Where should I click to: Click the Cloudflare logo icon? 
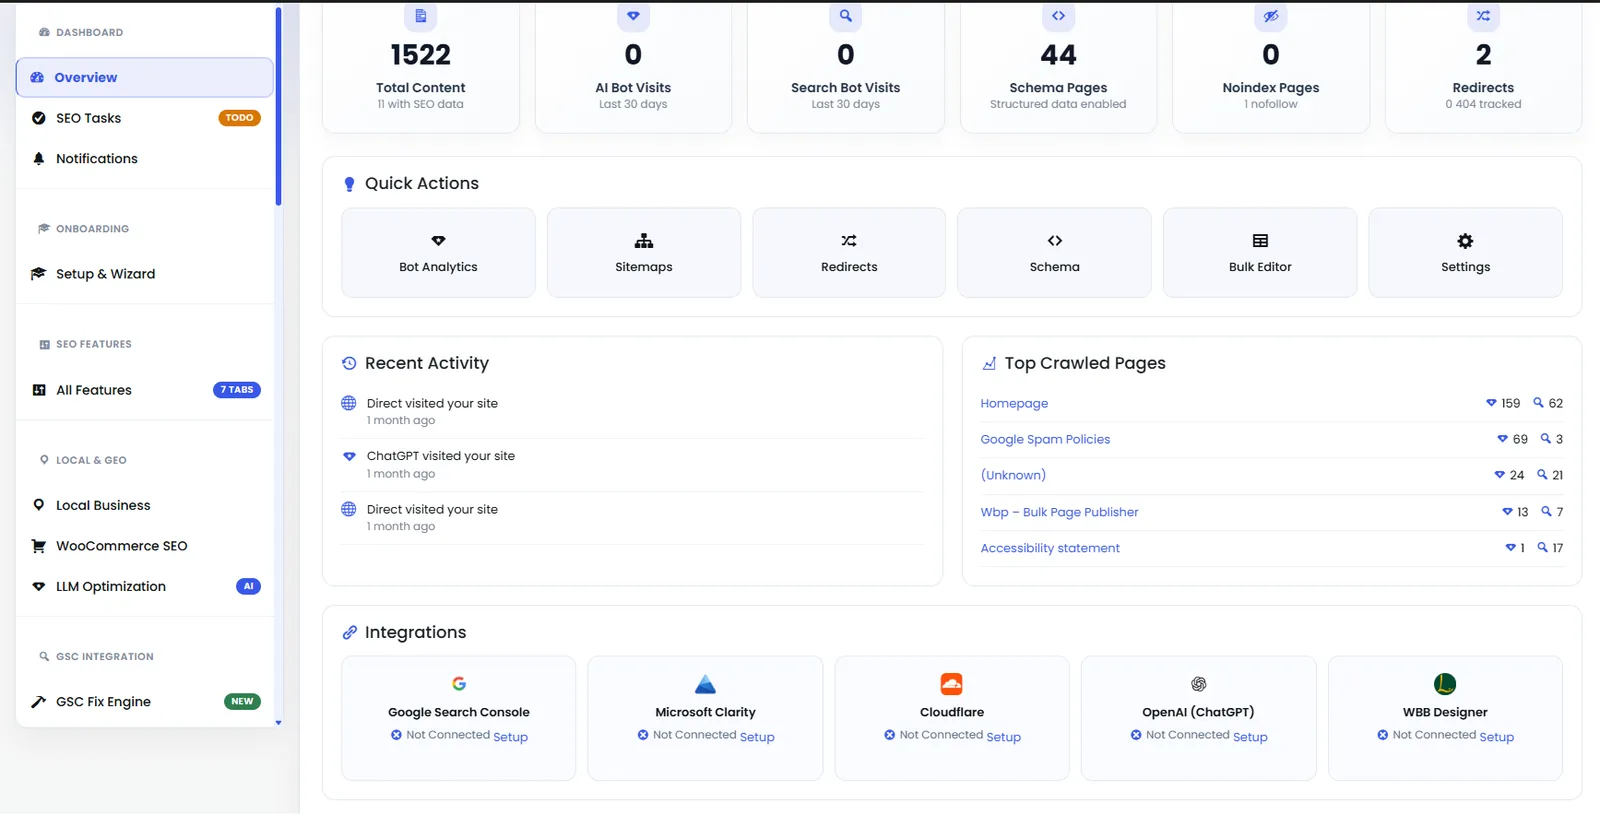(952, 684)
